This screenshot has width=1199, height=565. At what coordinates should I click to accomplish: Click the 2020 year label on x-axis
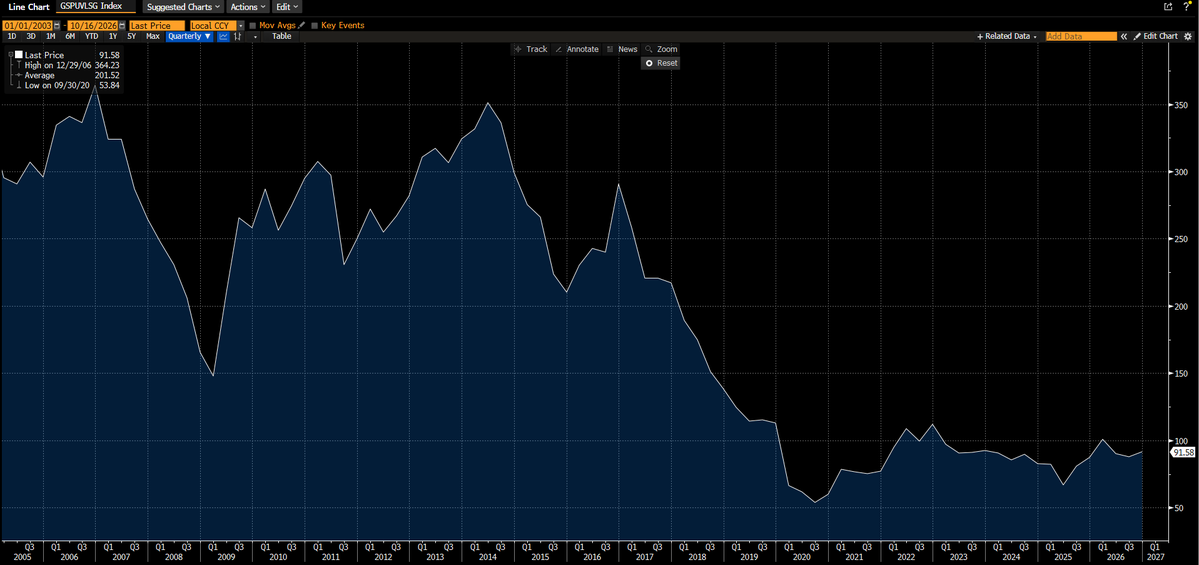click(801, 557)
